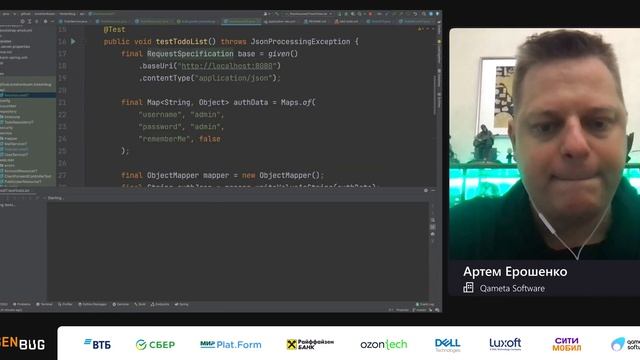Viewport: 640px width, 360px height.
Task: Click the Сити Мобил sponsor logo
Action: tap(567, 344)
